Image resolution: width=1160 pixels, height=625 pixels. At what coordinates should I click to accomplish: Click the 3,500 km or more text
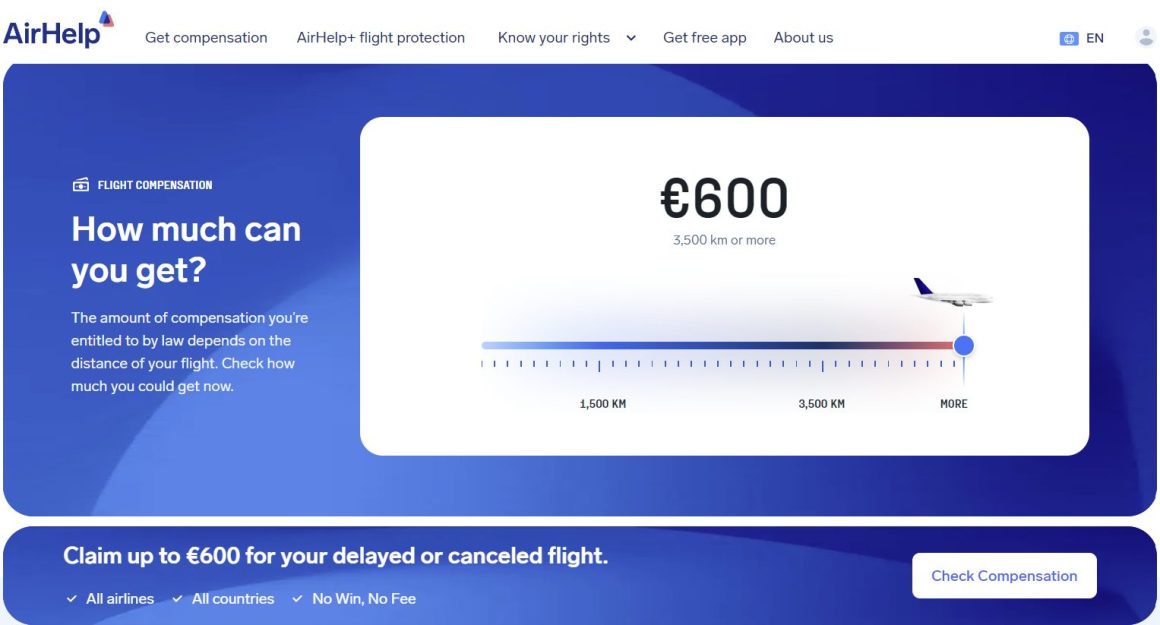725,240
